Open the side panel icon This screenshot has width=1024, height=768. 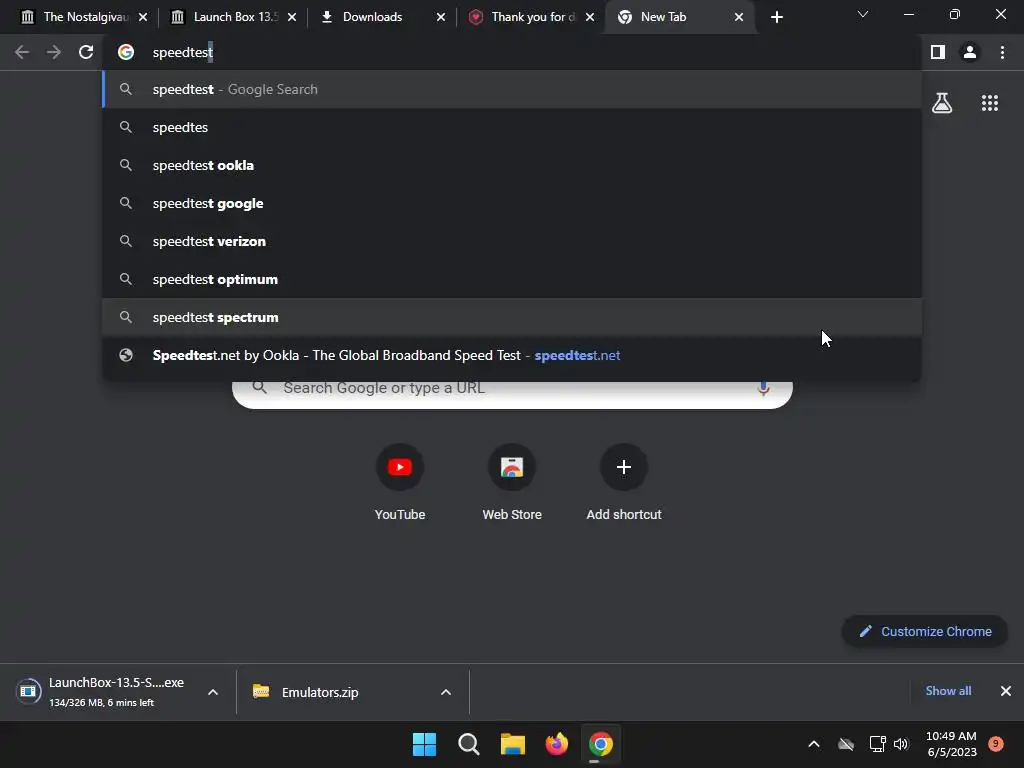coord(938,52)
